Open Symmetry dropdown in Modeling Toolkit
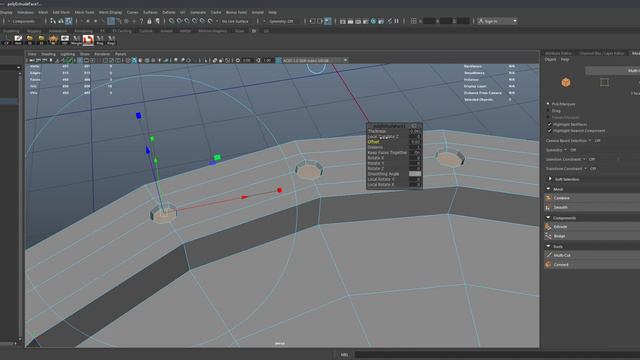 565,150
